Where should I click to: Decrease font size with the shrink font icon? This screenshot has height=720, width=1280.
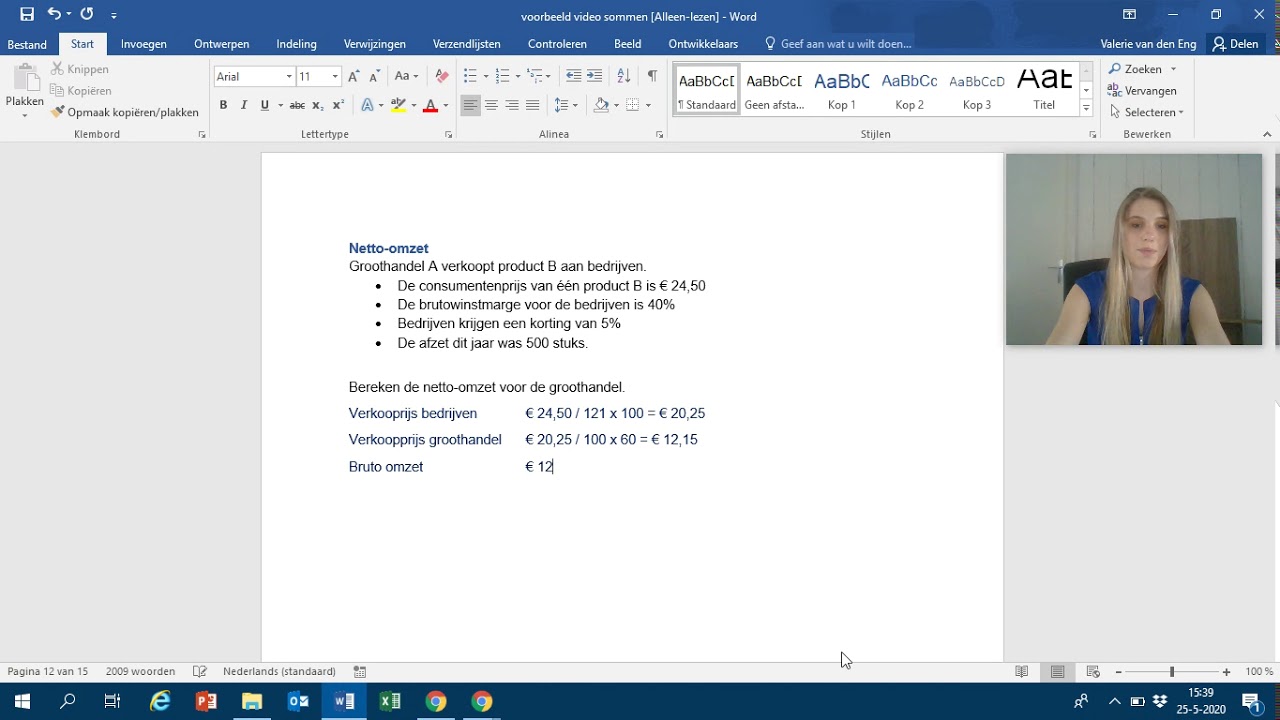point(375,76)
